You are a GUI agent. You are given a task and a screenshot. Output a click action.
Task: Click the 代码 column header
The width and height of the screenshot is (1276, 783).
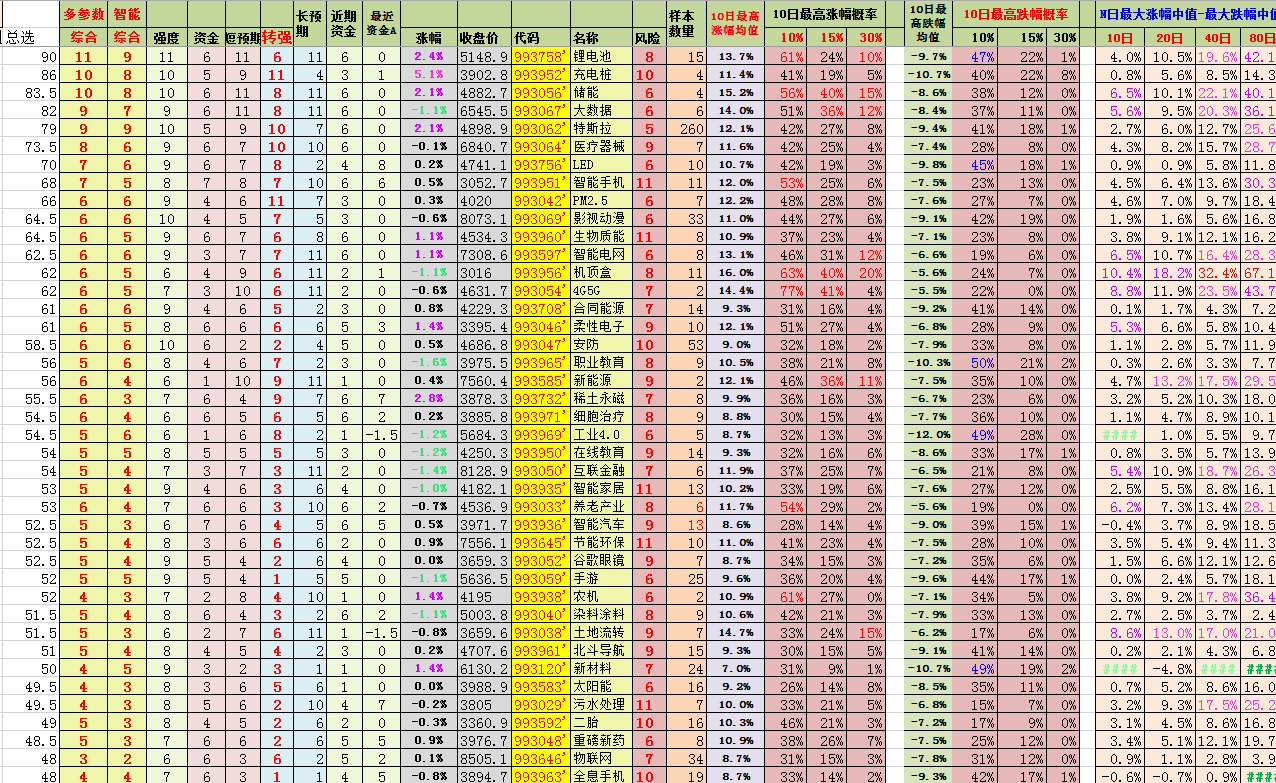pos(541,37)
